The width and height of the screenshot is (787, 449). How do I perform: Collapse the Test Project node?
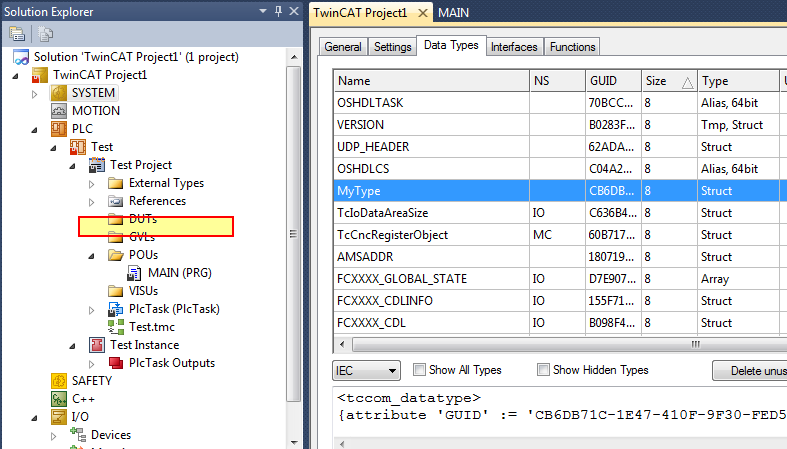click(72, 166)
